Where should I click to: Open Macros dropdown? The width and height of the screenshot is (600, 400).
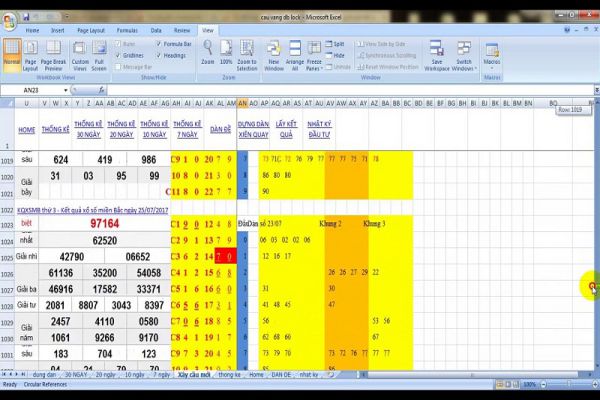coord(492,56)
